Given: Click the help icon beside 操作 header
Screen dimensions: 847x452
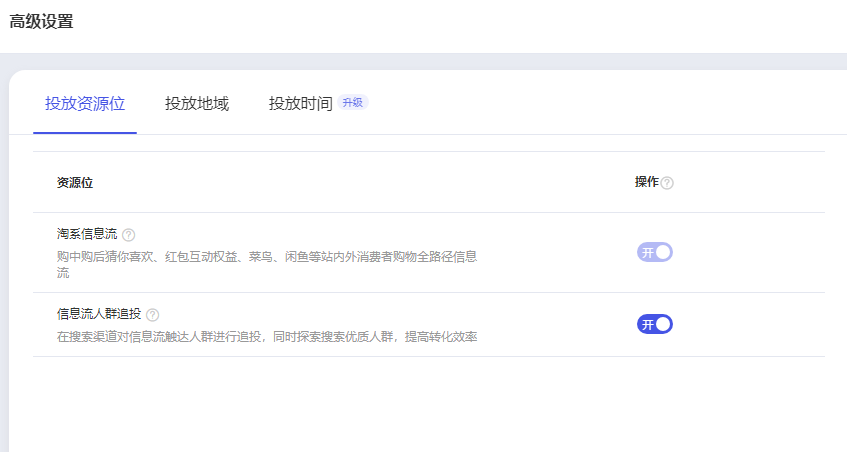Looking at the screenshot, I should 667,183.
